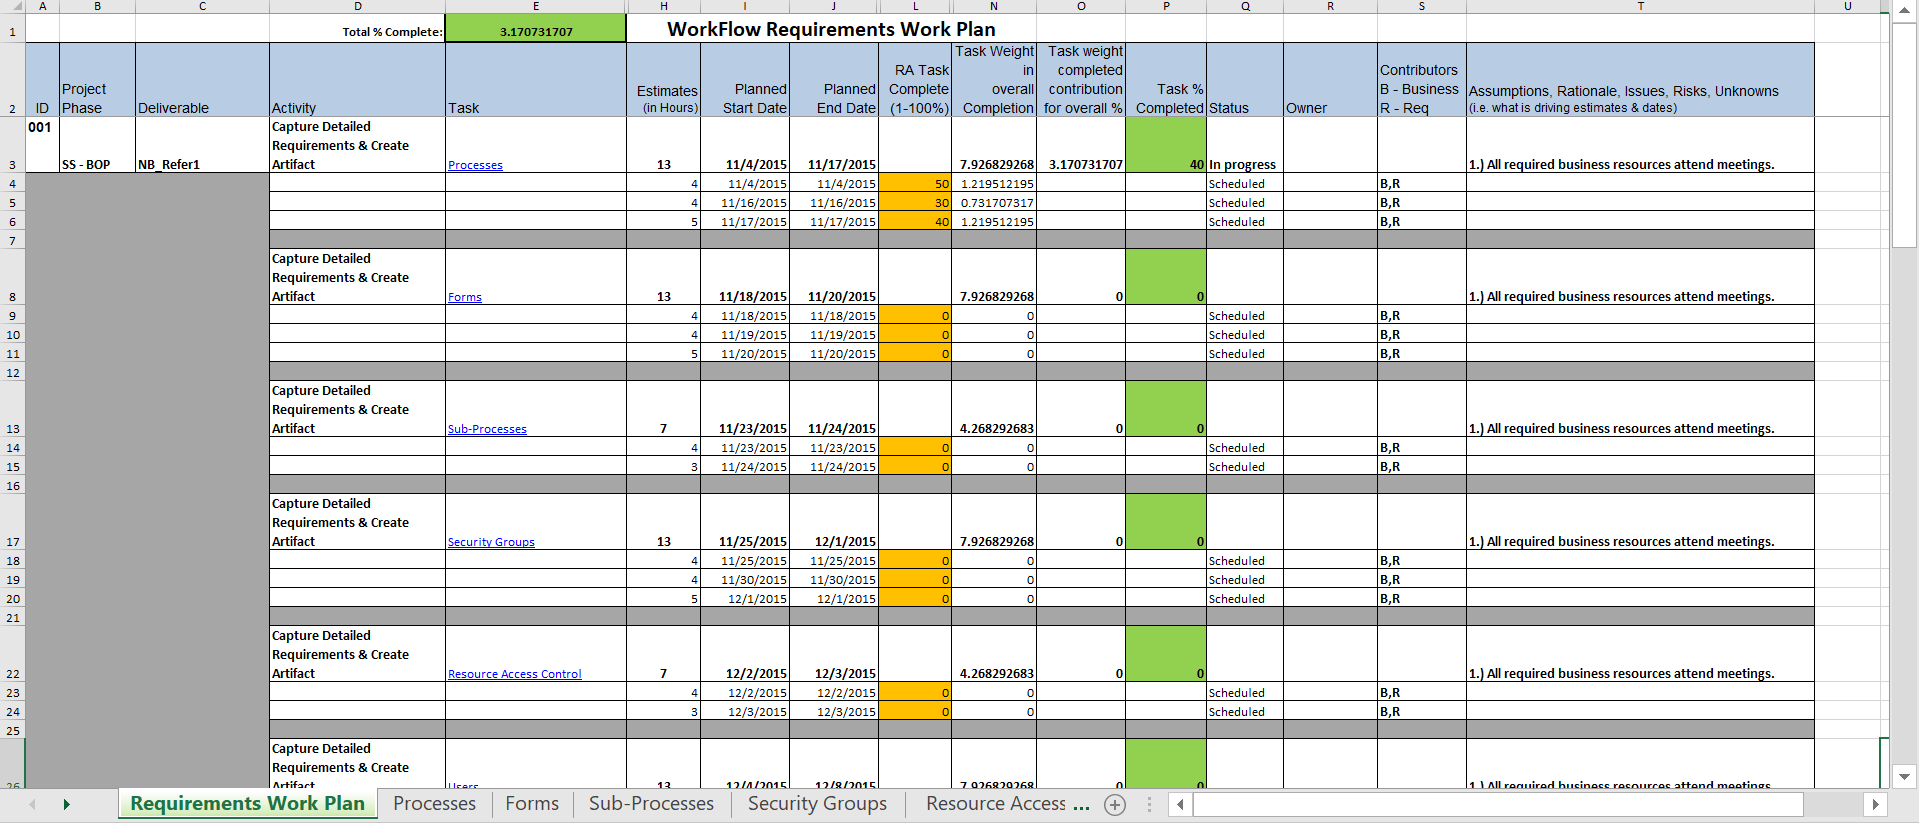Go to the Security Groups sheet tab
This screenshot has width=1919, height=823.
coord(817,804)
